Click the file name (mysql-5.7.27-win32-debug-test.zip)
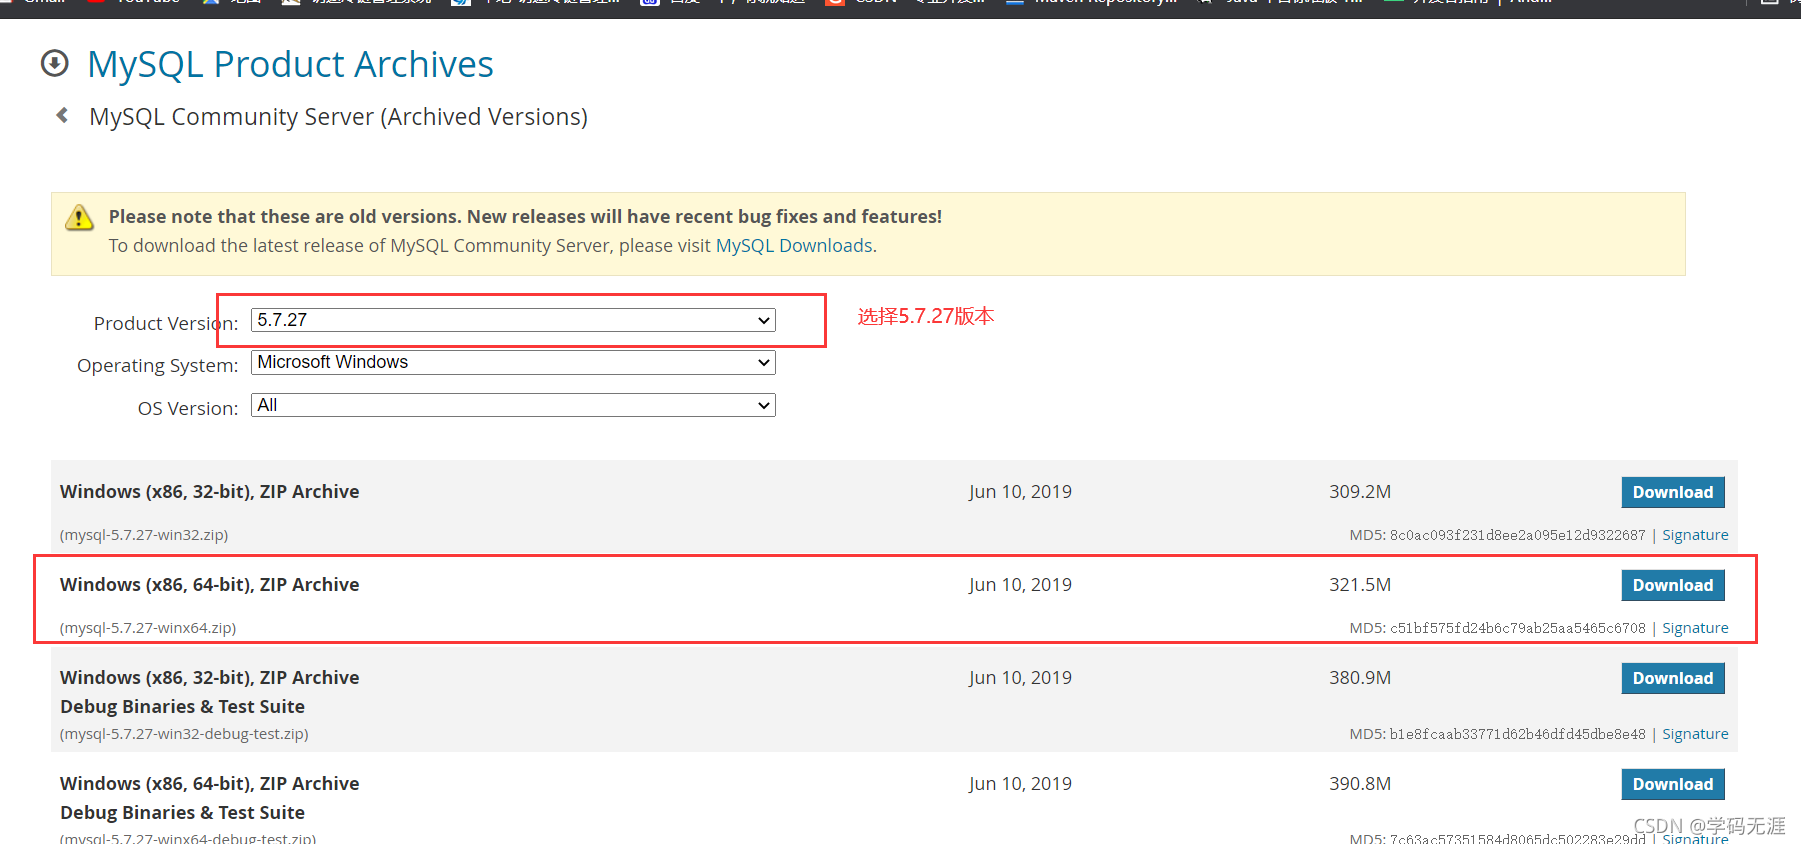 pyautogui.click(x=184, y=734)
